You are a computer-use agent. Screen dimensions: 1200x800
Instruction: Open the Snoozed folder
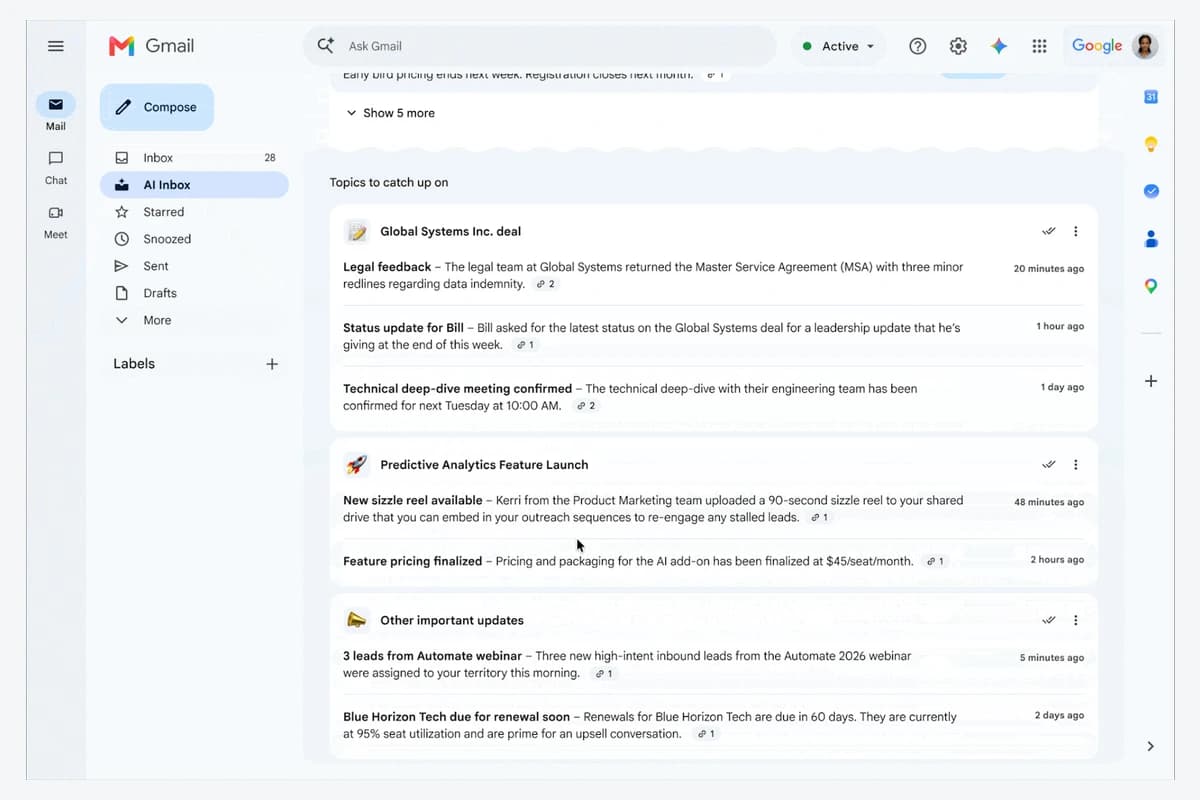coord(194,239)
